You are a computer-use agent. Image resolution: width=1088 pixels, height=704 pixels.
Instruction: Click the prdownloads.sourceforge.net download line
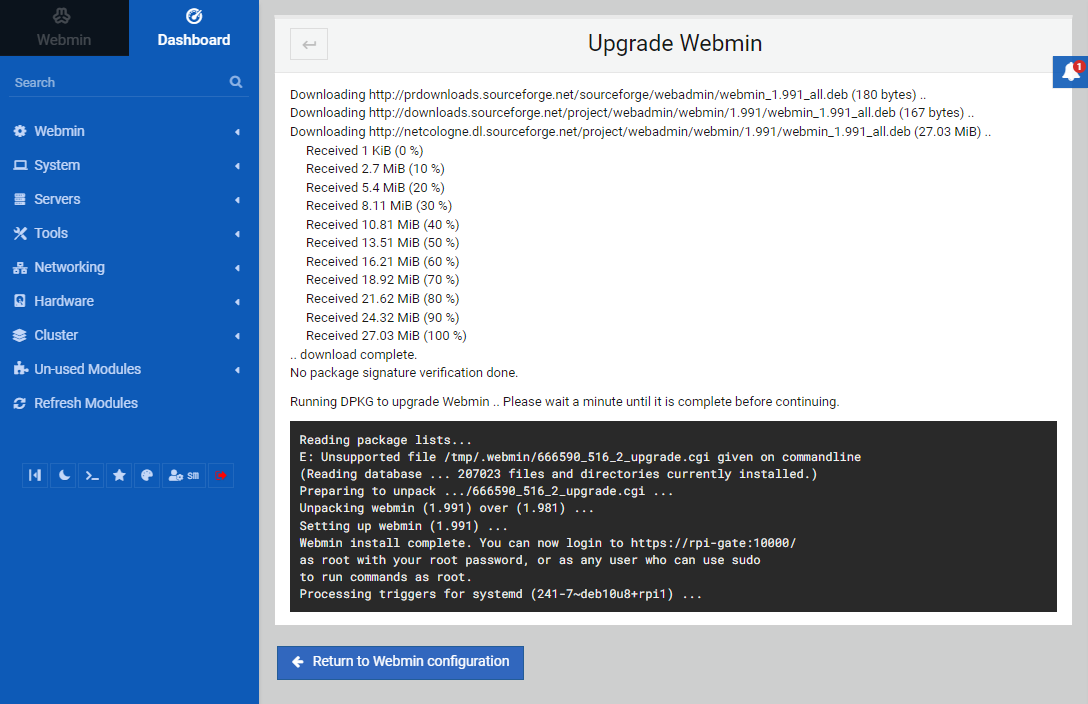coord(608,94)
